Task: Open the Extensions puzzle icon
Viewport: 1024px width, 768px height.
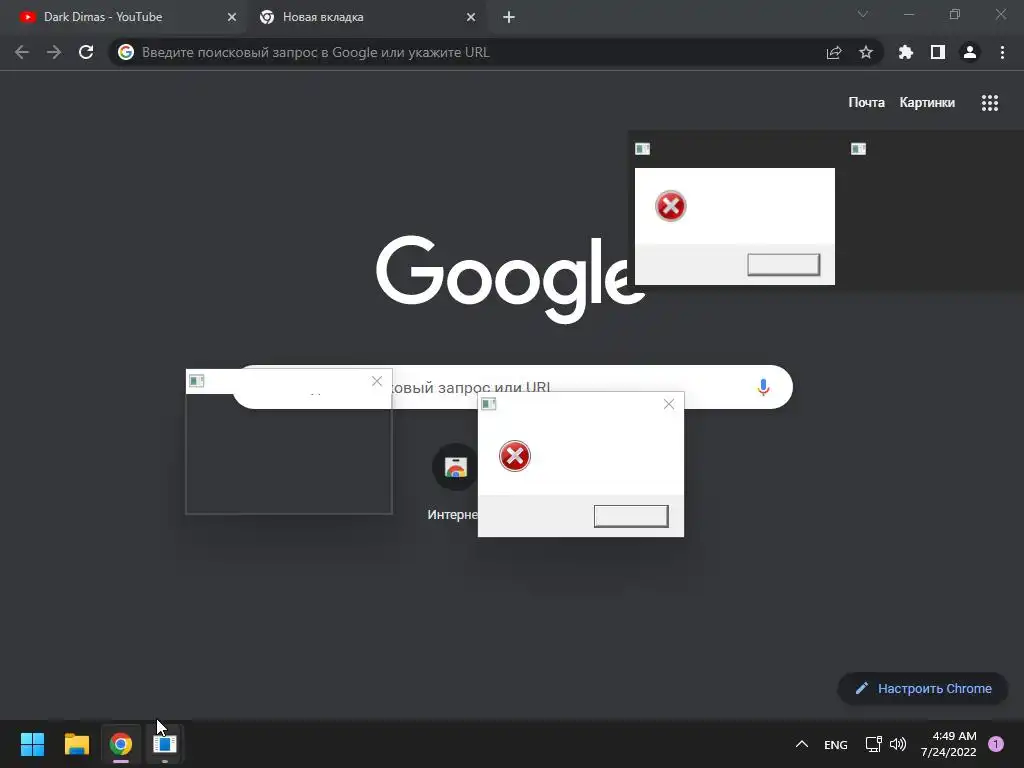Action: (x=906, y=52)
